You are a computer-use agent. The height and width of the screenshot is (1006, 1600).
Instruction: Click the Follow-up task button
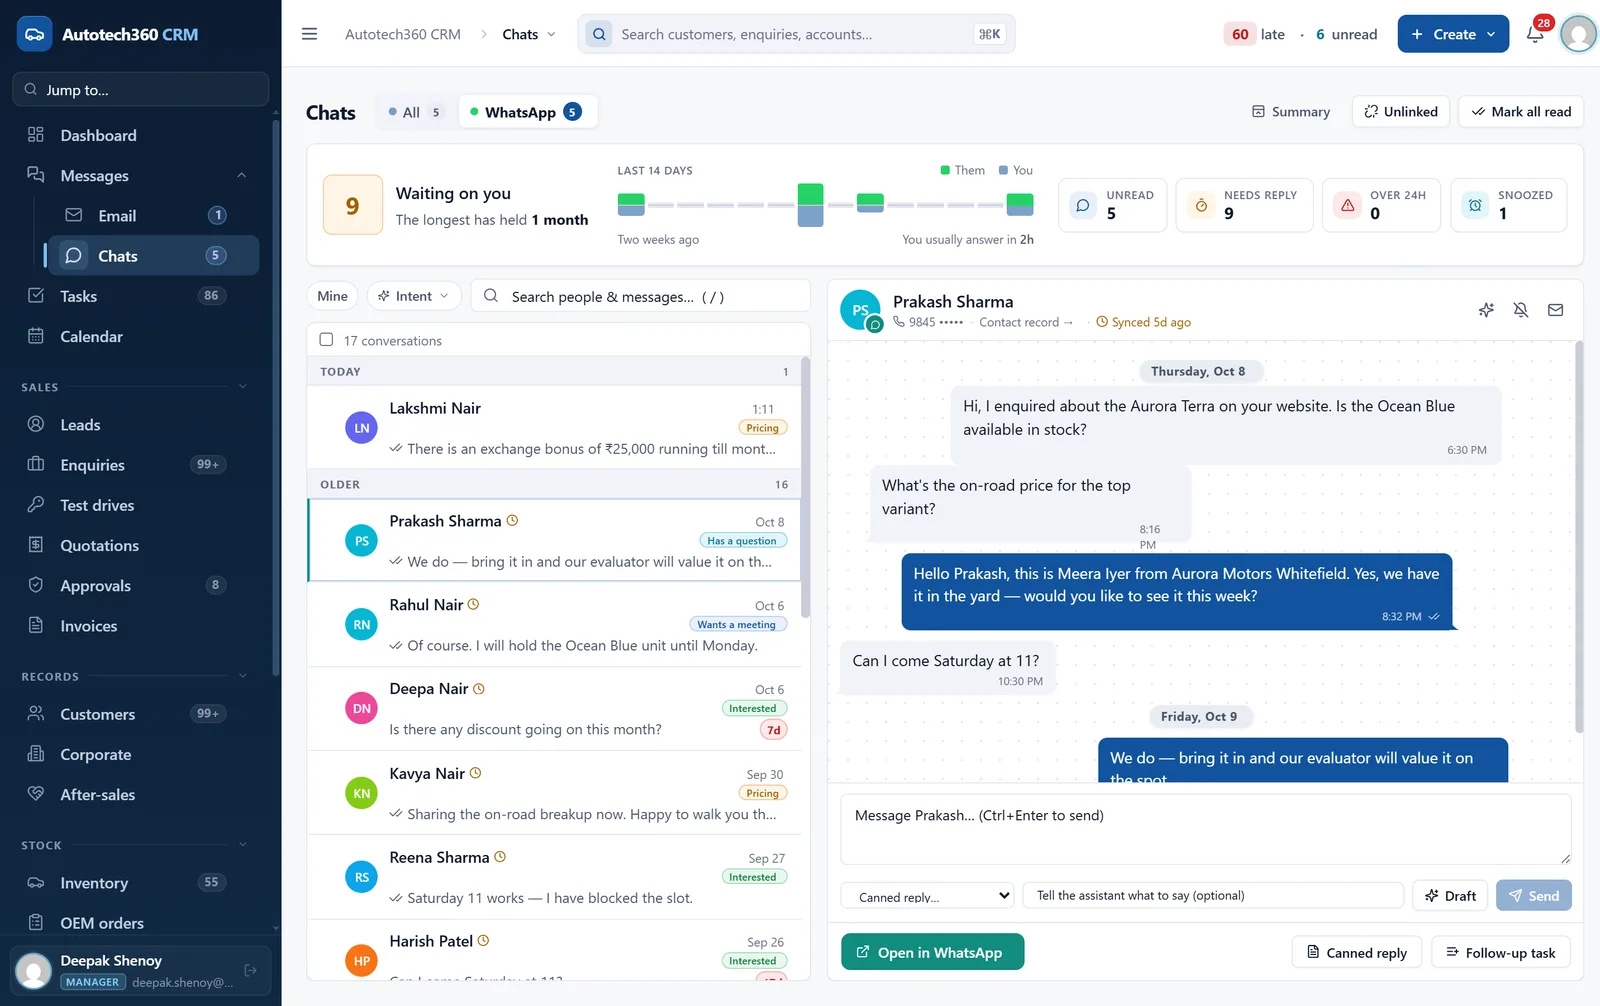point(1500,952)
